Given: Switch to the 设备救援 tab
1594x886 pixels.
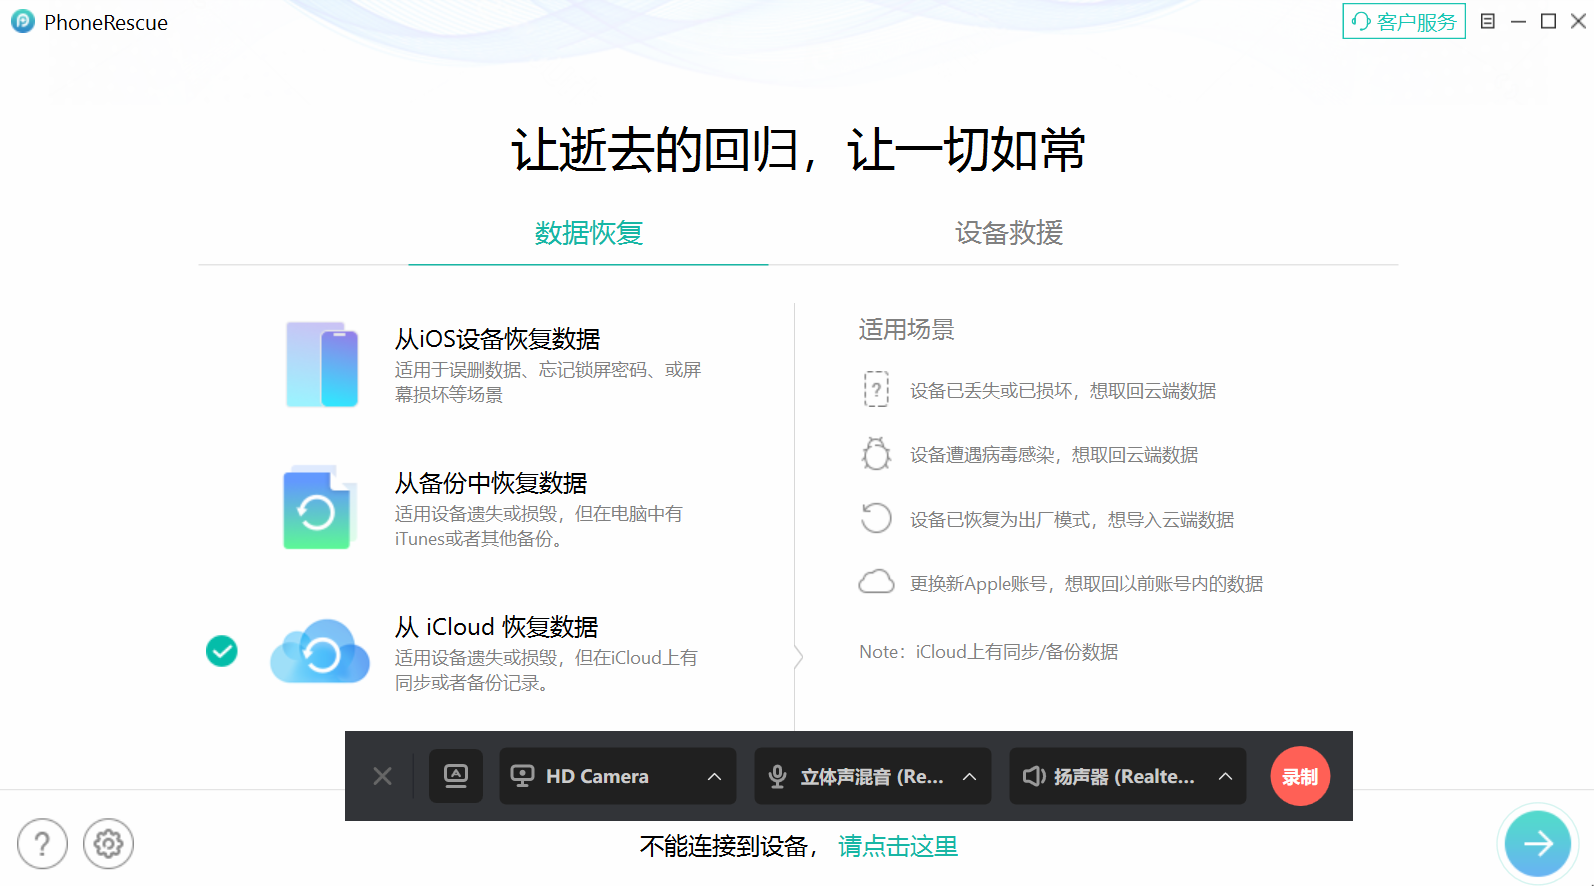Looking at the screenshot, I should coord(1009,233).
